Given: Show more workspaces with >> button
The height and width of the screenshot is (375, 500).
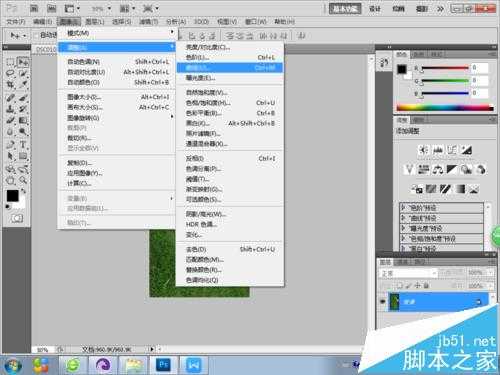Looking at the screenshot, I should click(440, 9).
